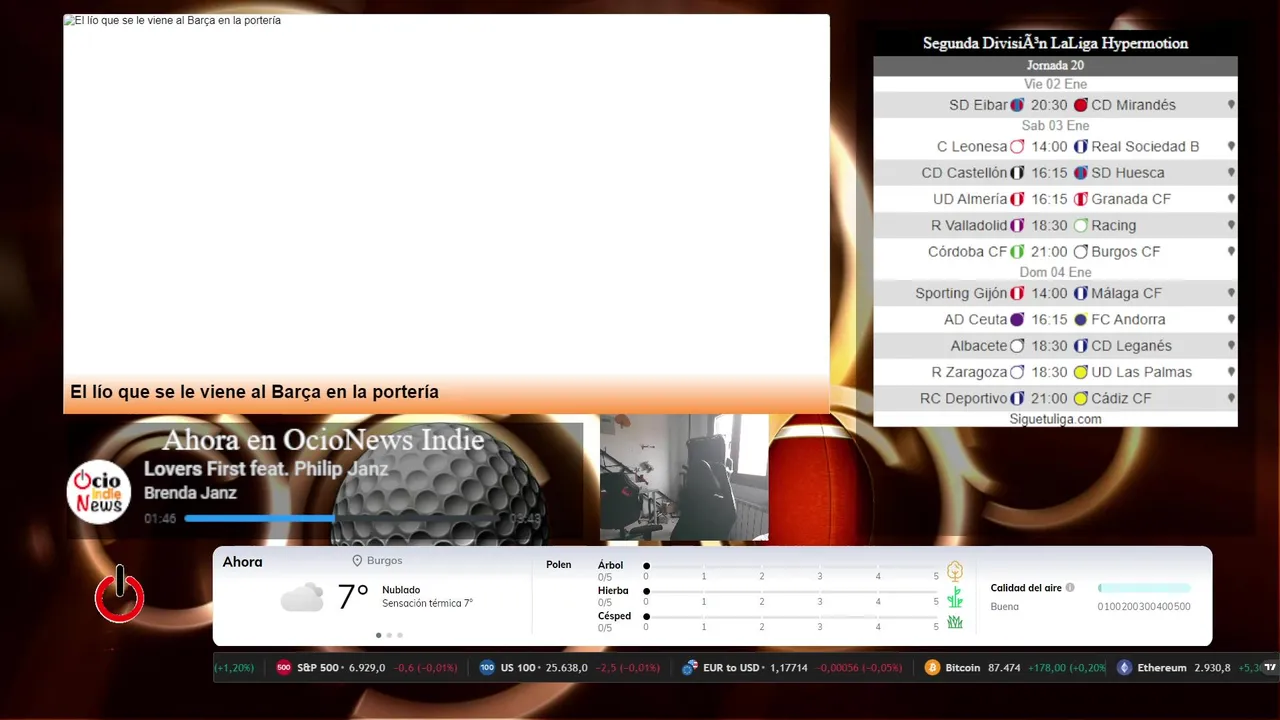Image resolution: width=1280 pixels, height=720 pixels.
Task: Click the Césped grass pollen icon
Action: pyautogui.click(x=955, y=622)
